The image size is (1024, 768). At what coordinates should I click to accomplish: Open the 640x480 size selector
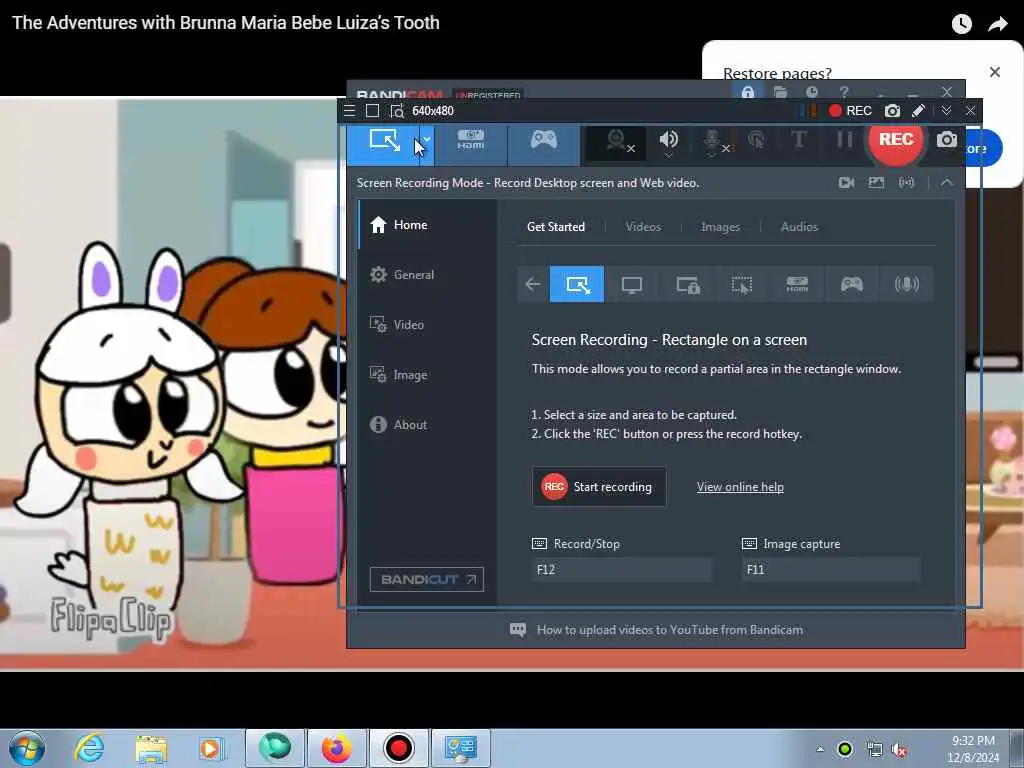pyautogui.click(x=433, y=111)
